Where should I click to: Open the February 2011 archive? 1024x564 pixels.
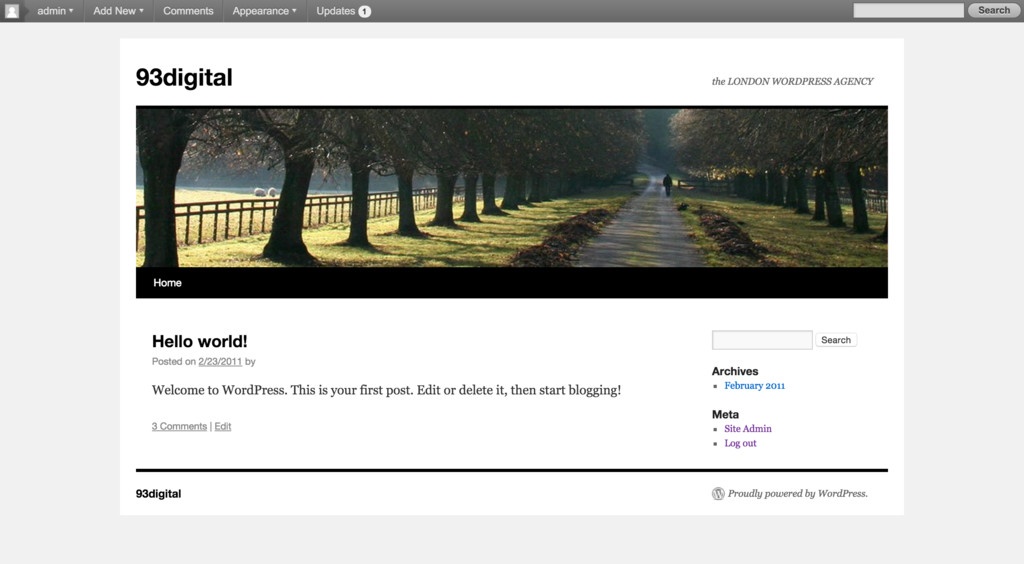click(754, 386)
